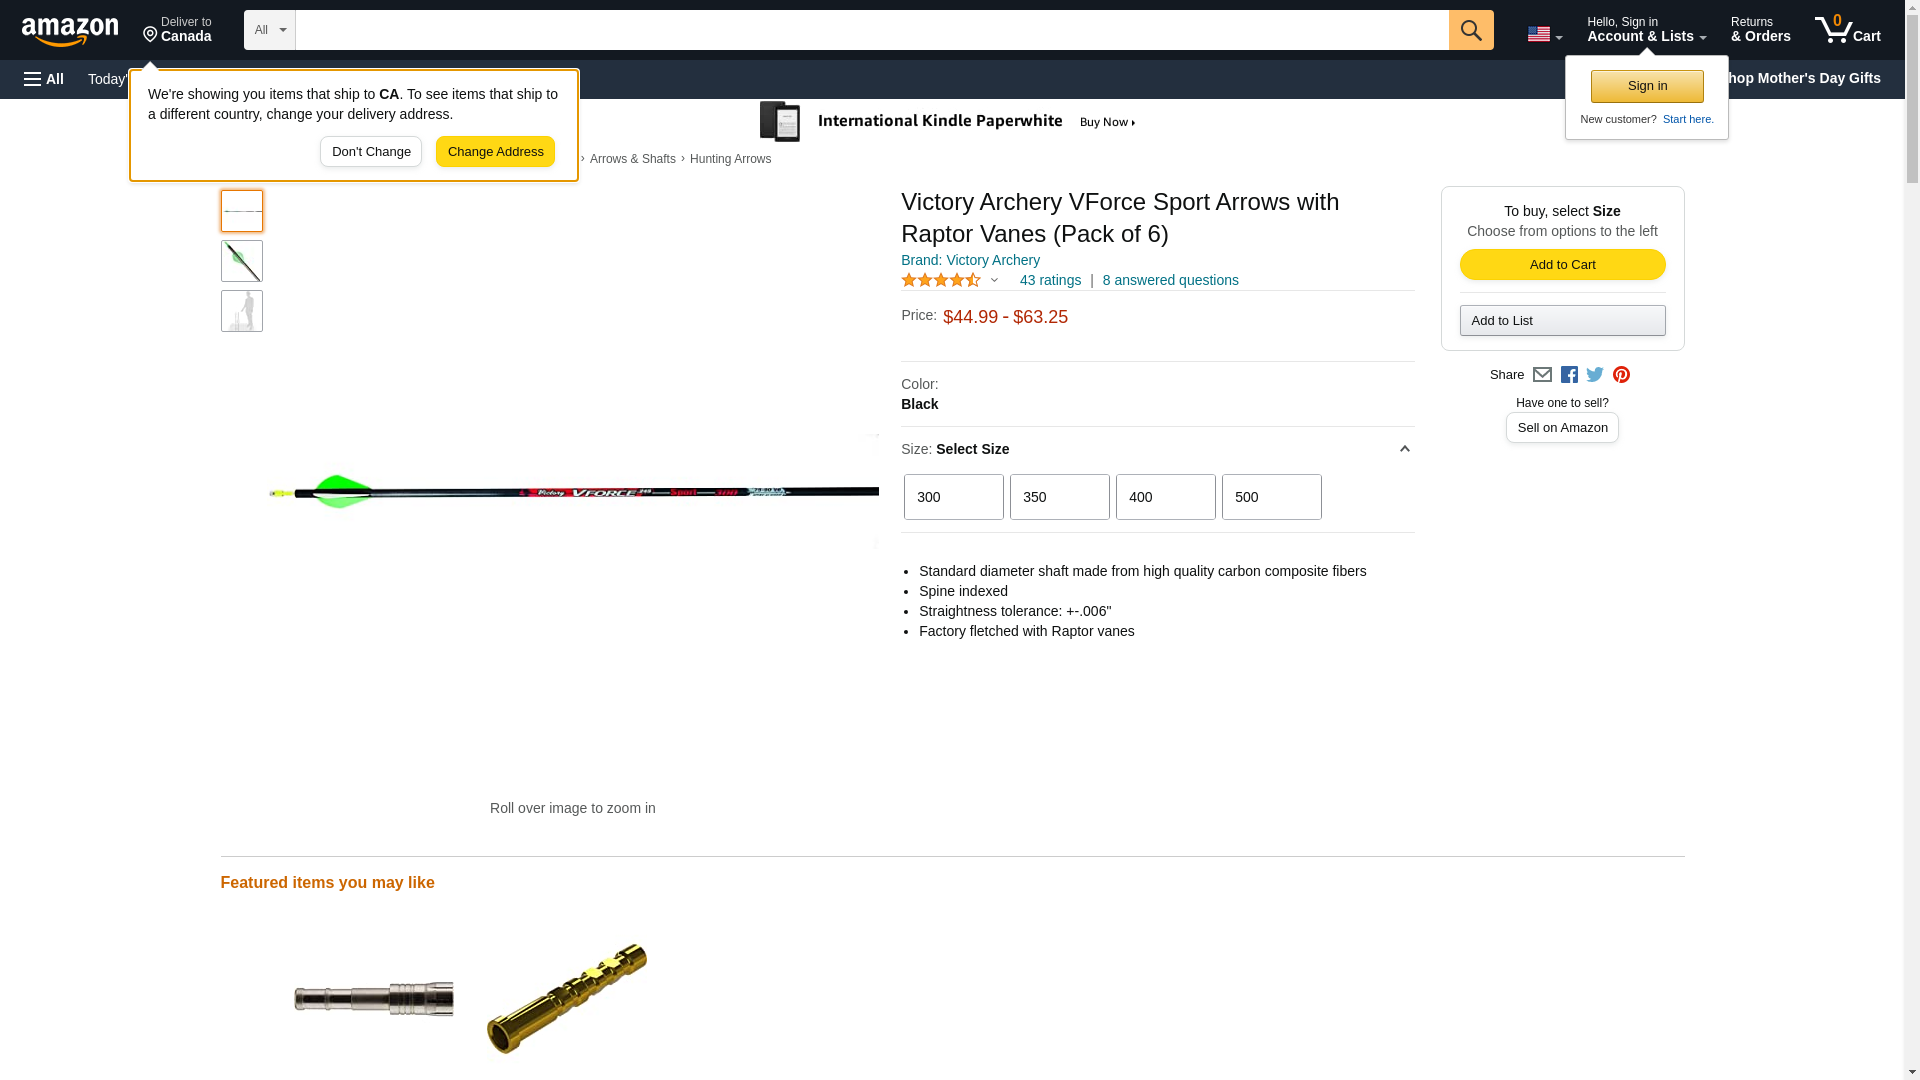The width and height of the screenshot is (1920, 1080).
Task: Expand the star rating breakdown popover
Action: coord(993,281)
